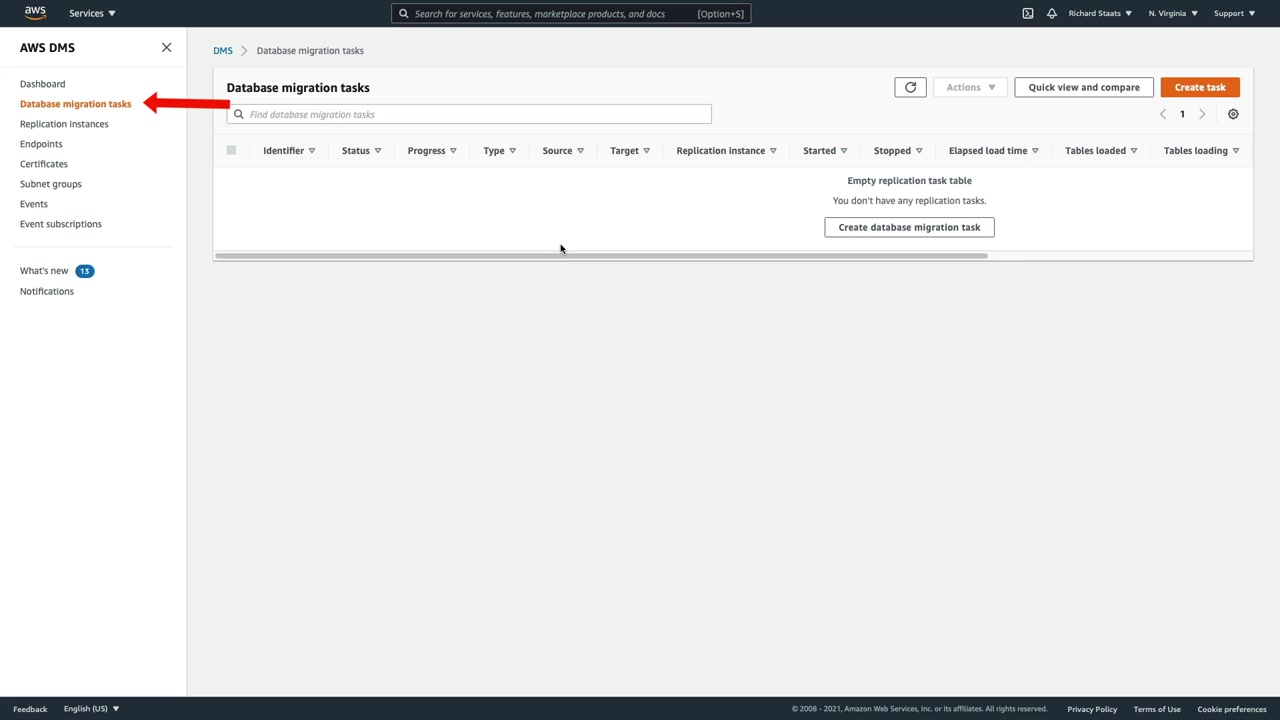Go to previous page of tasks
This screenshot has width=1280, height=720.
click(x=1162, y=114)
